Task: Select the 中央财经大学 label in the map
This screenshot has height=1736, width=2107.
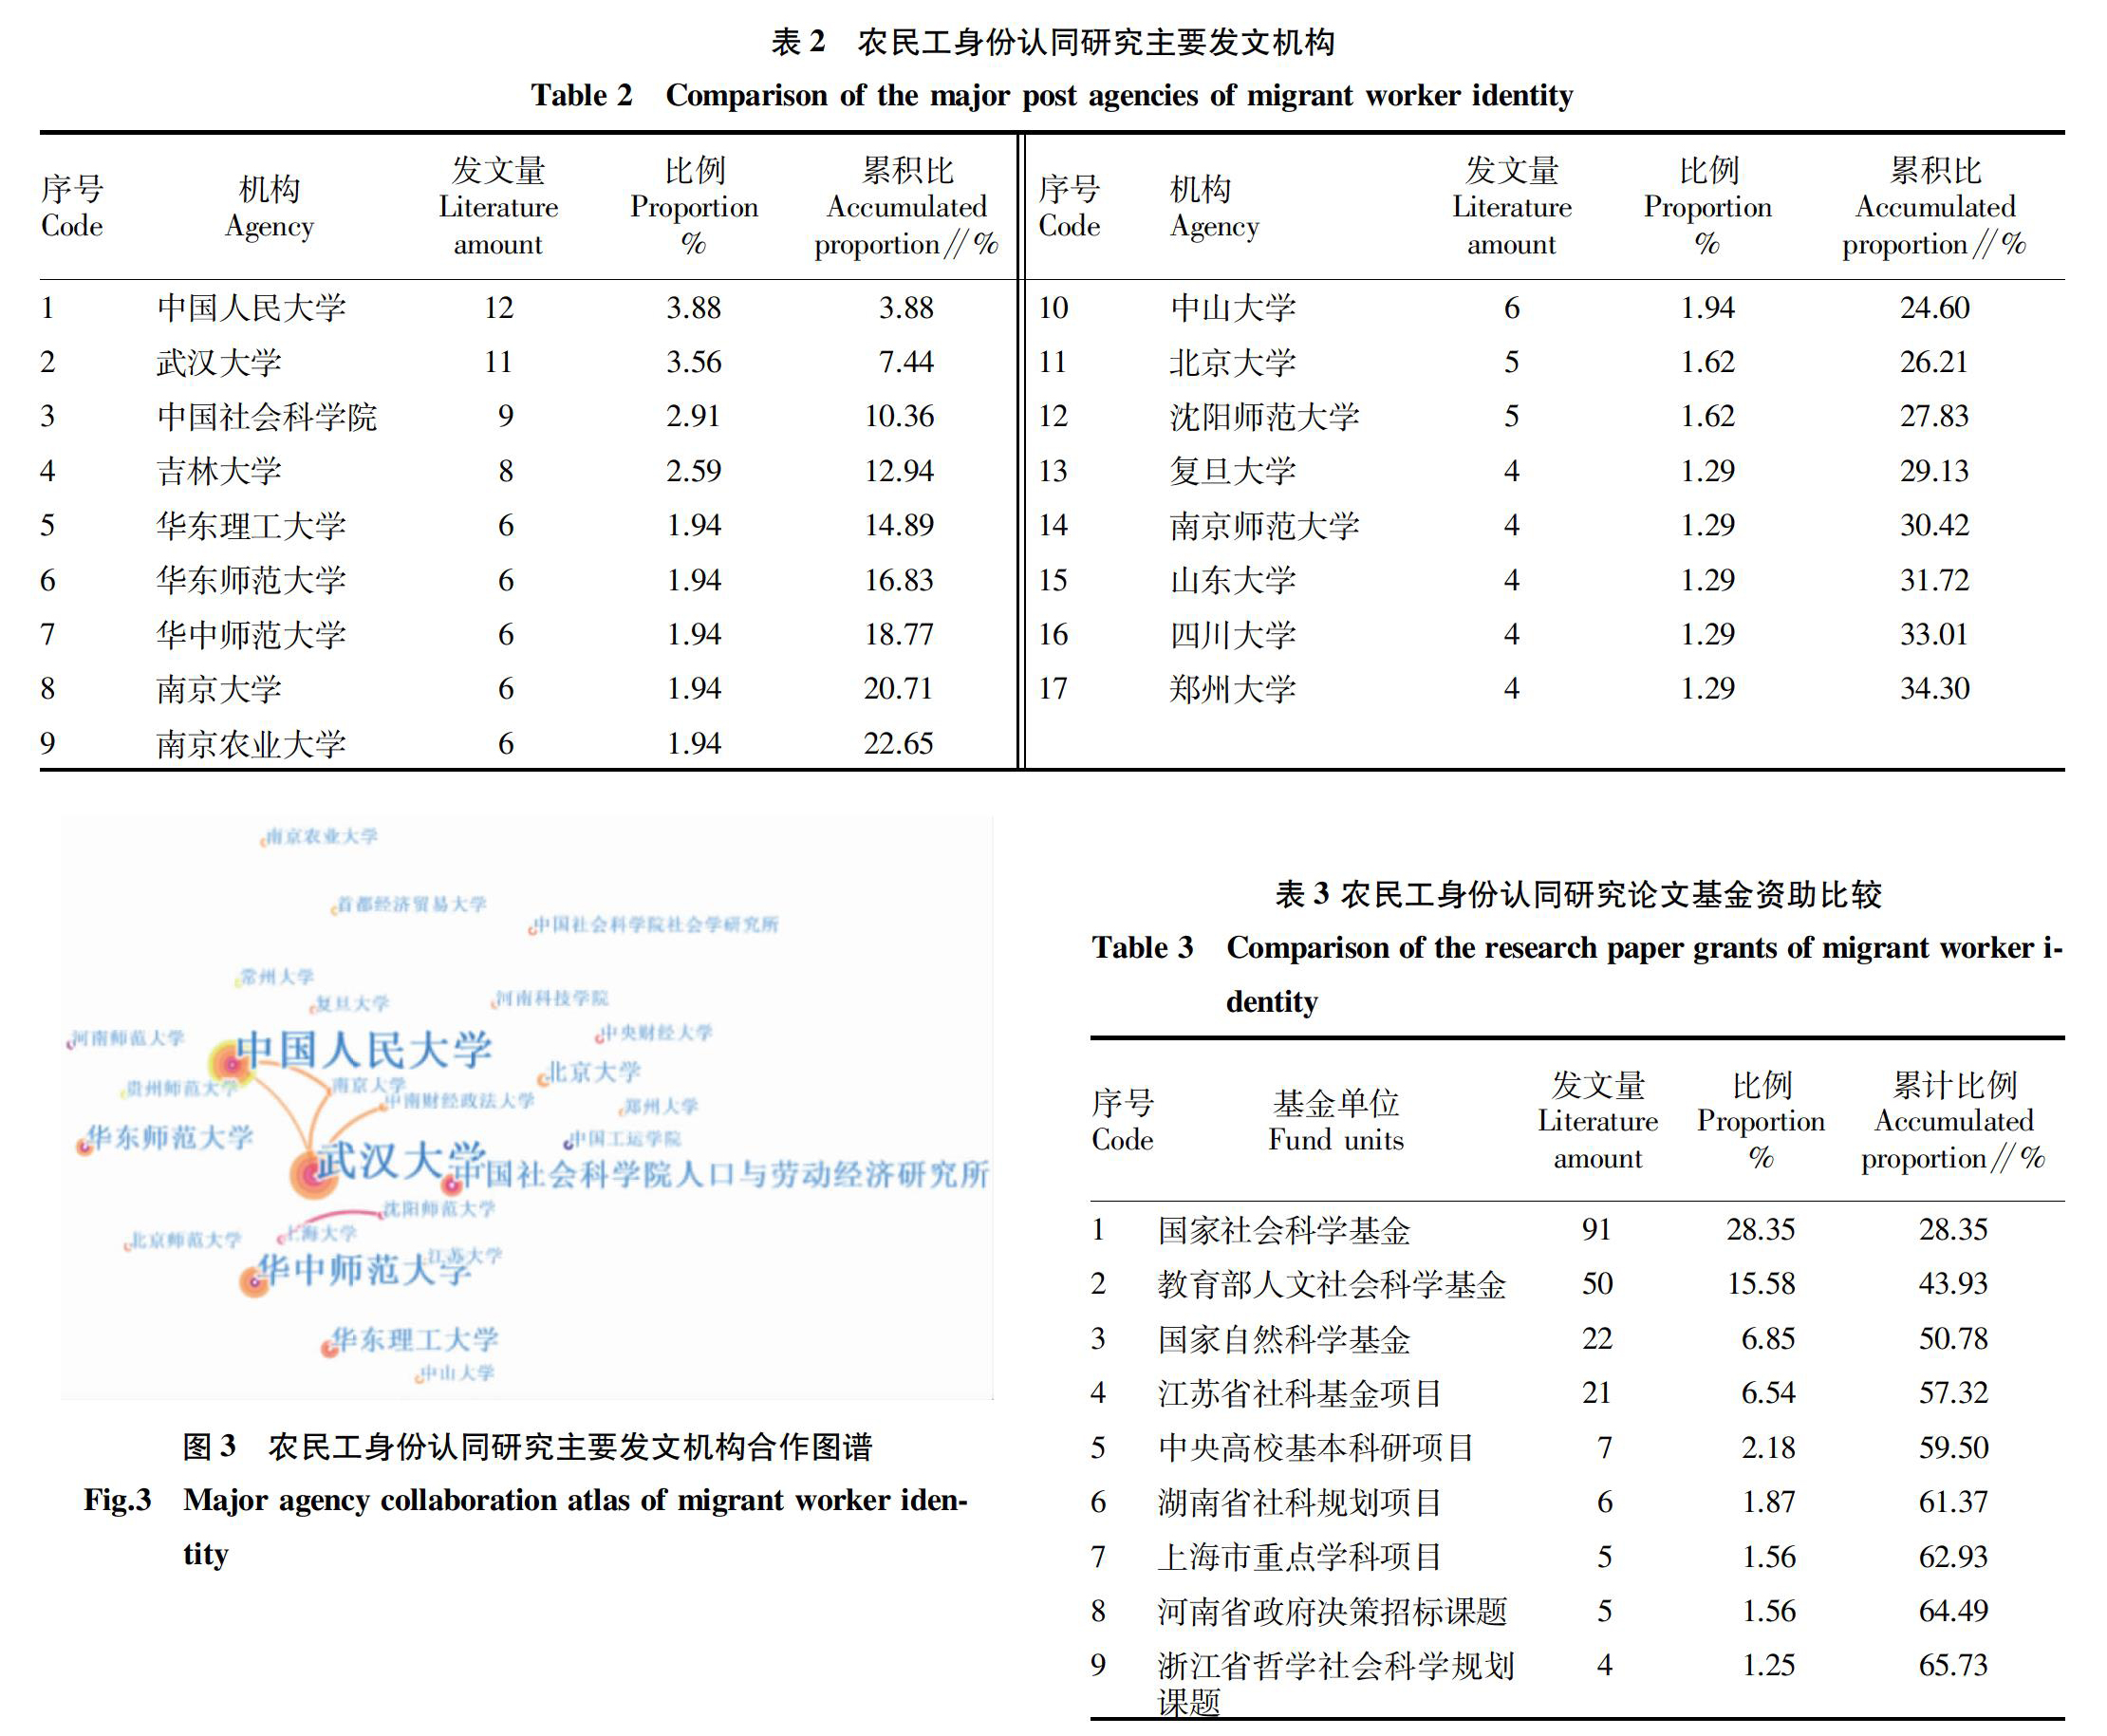Action: coord(655,1033)
